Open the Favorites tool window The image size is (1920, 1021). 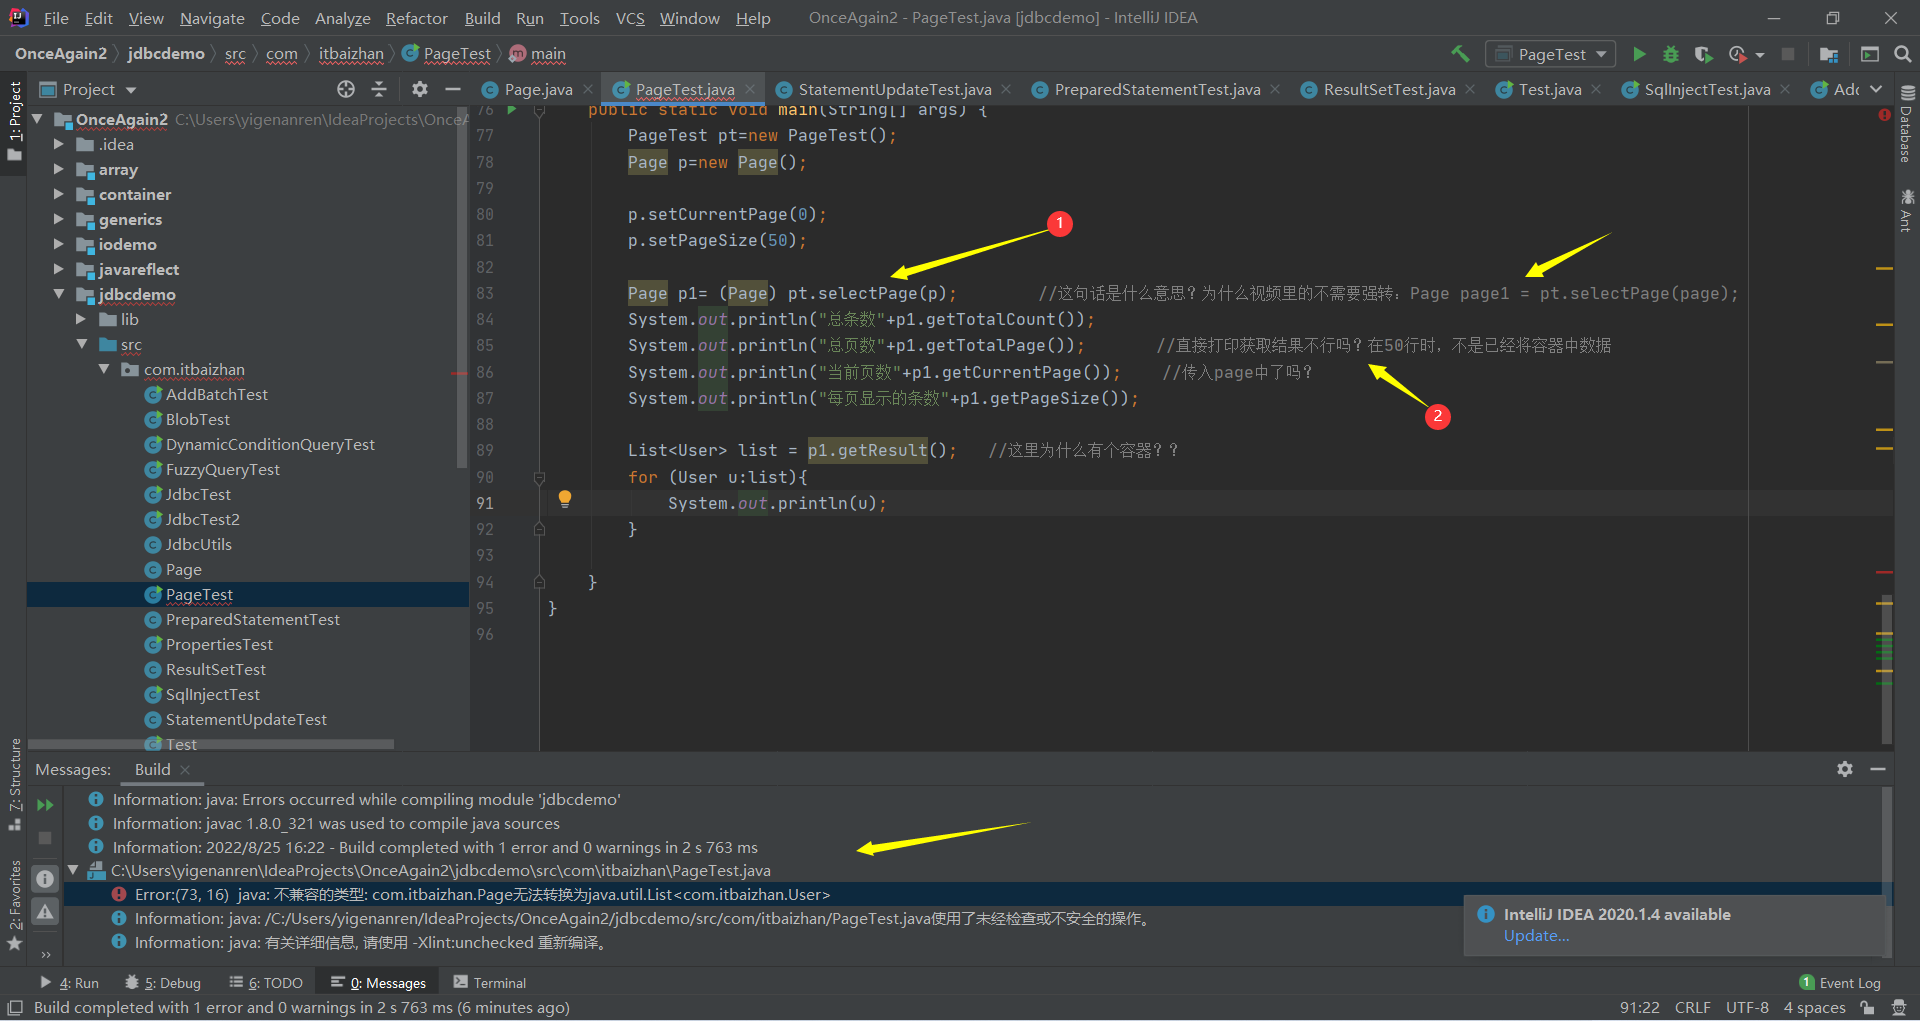click(14, 906)
